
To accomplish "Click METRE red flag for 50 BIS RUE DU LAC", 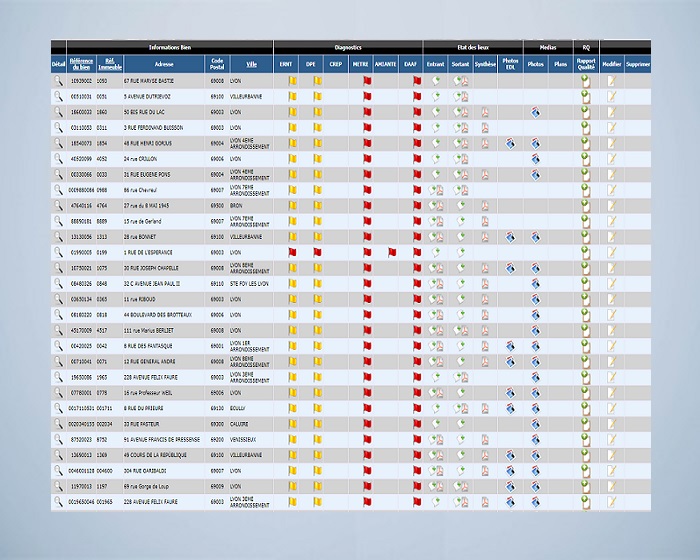I will 367,112.
